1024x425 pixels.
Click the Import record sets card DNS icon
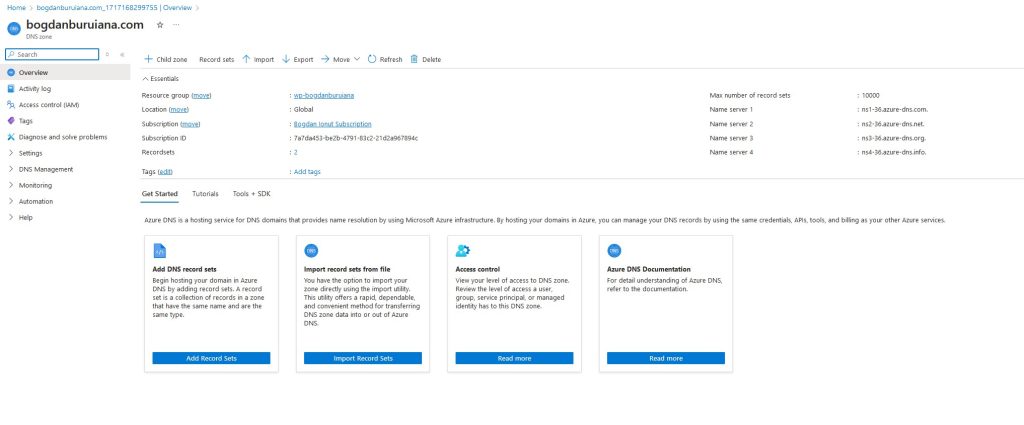click(312, 251)
